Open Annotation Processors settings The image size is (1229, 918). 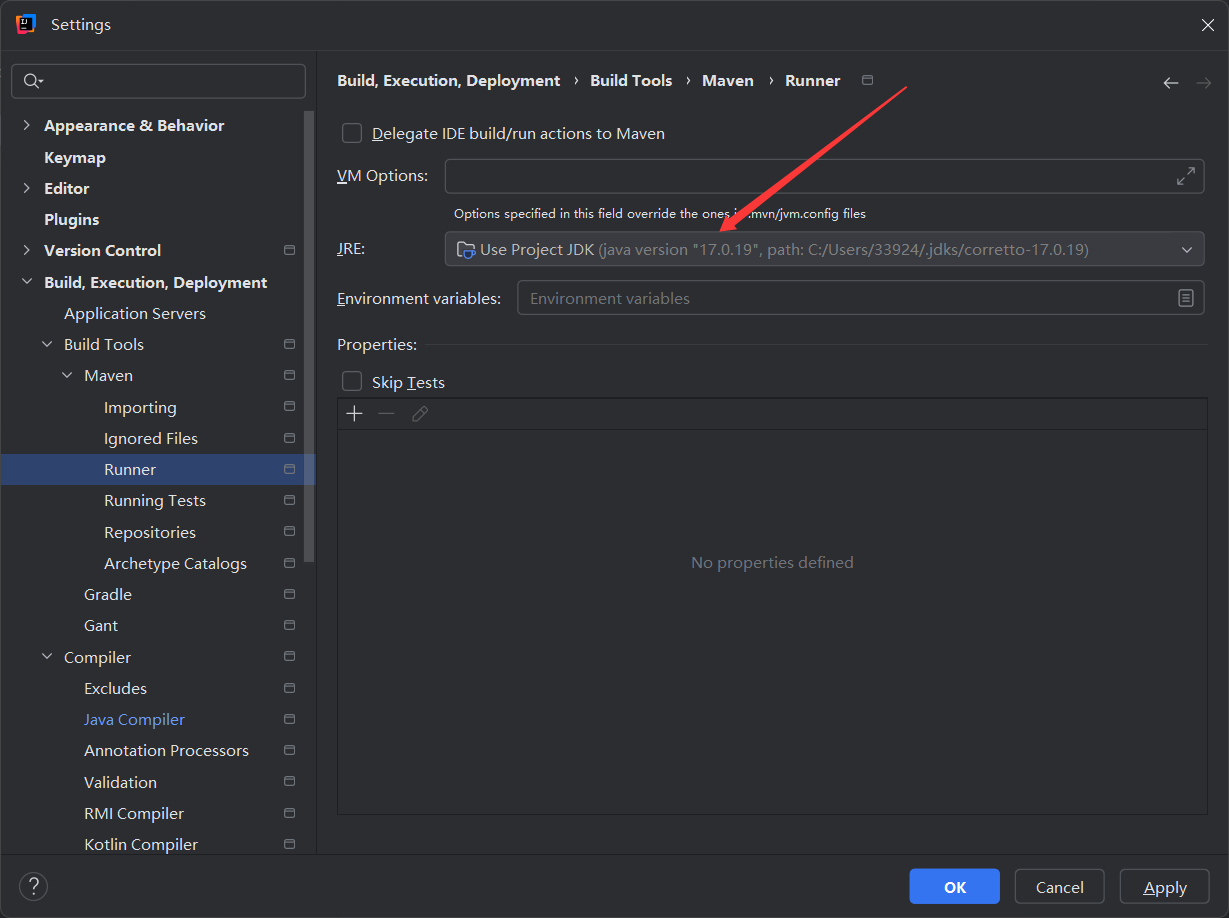coord(166,750)
